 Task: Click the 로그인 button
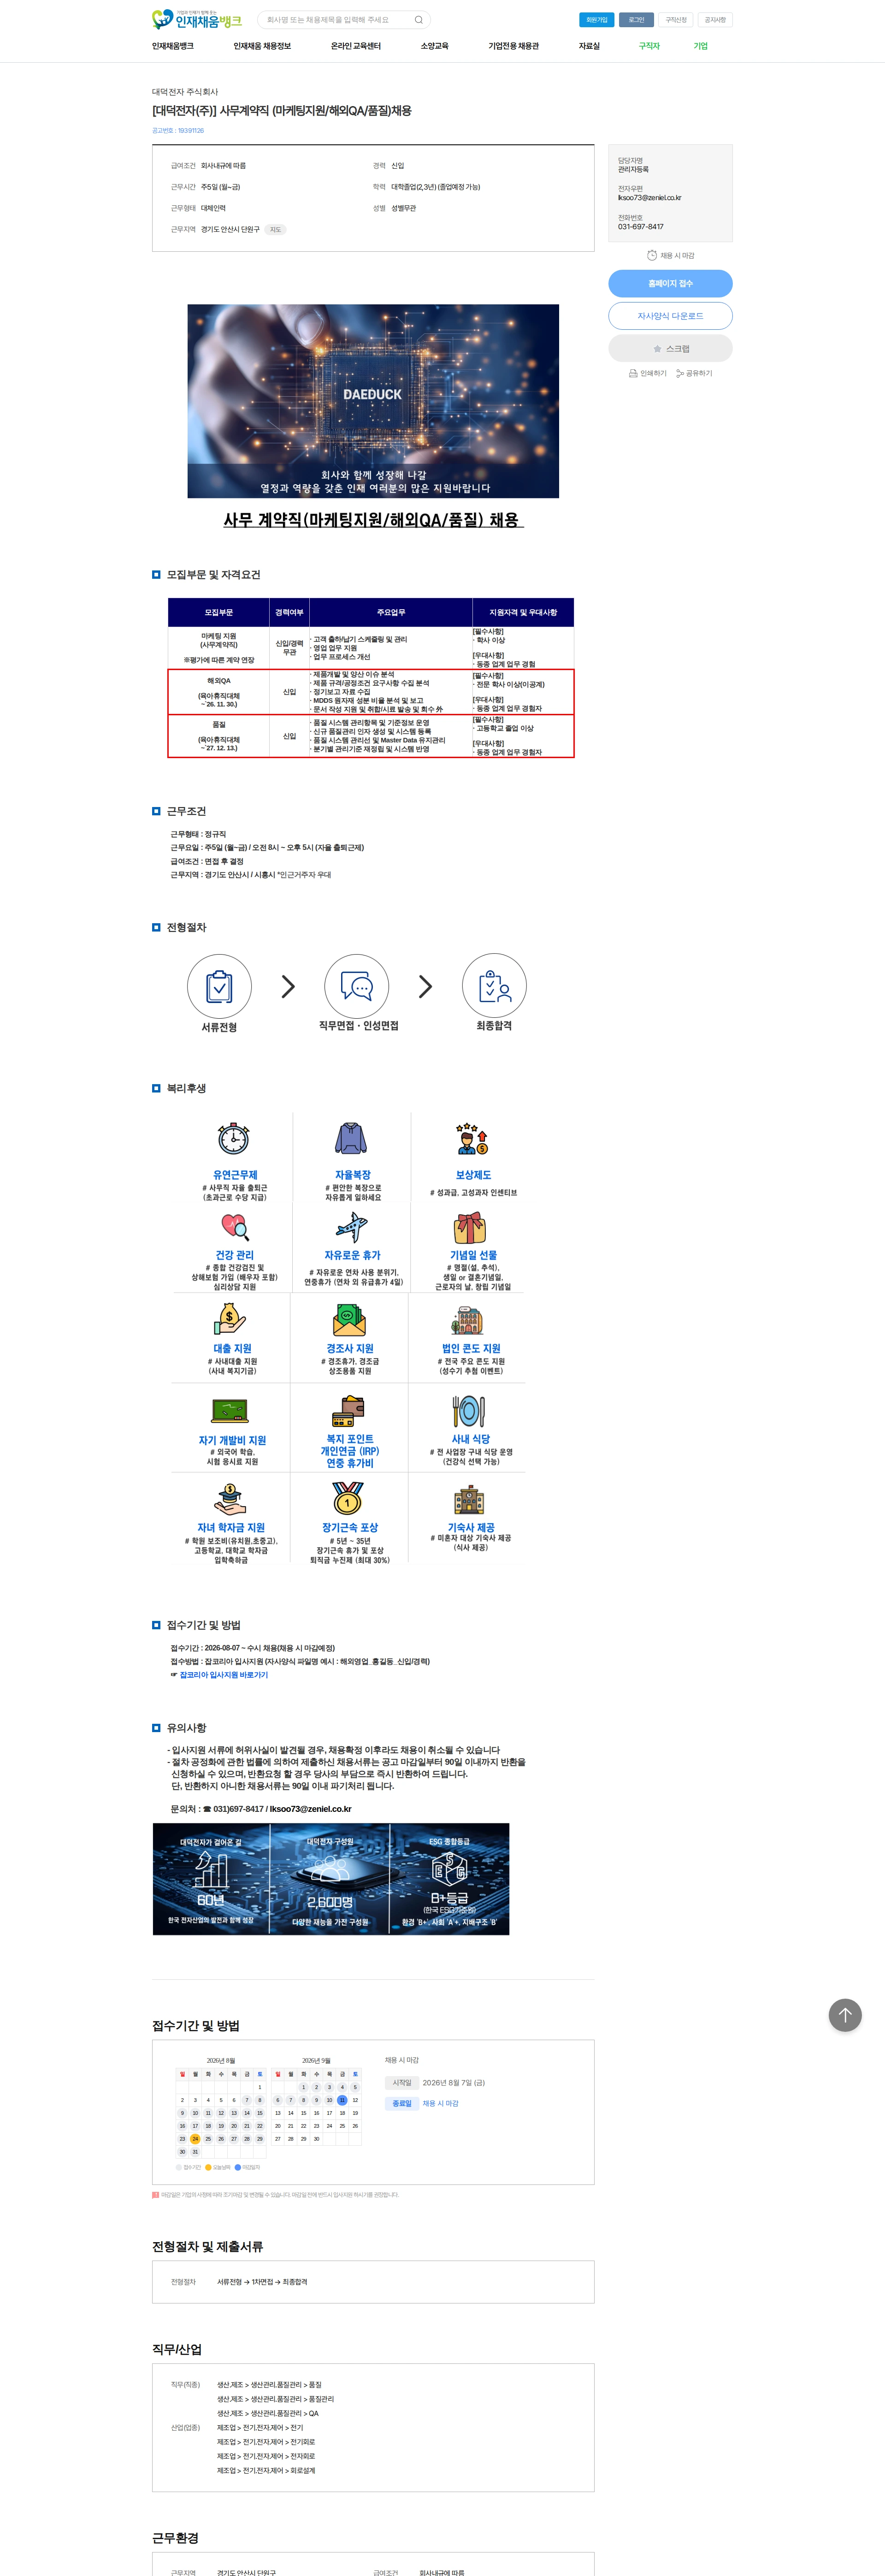coord(636,20)
